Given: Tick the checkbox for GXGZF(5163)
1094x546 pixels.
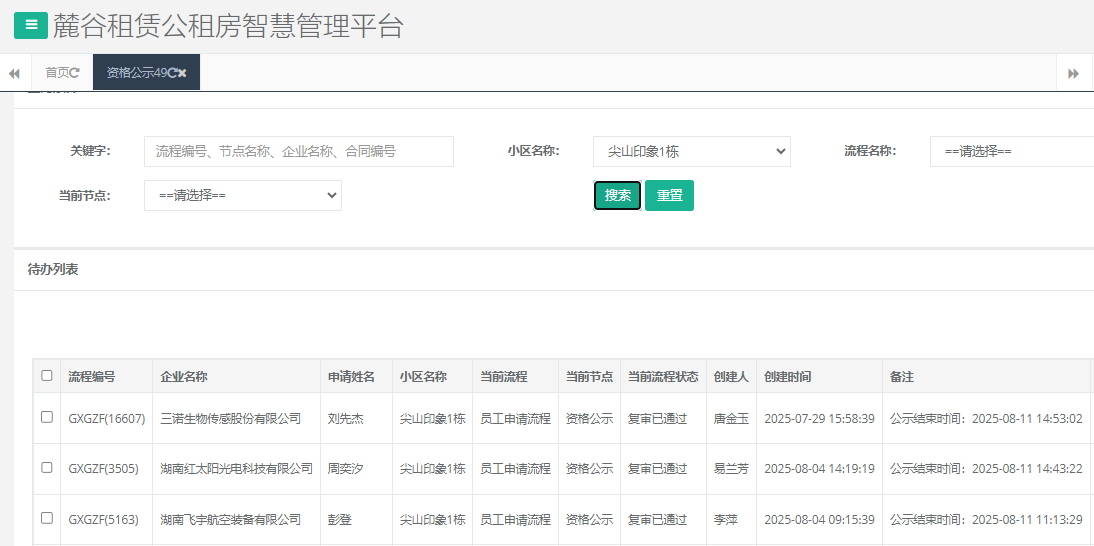Looking at the screenshot, I should point(47,519).
